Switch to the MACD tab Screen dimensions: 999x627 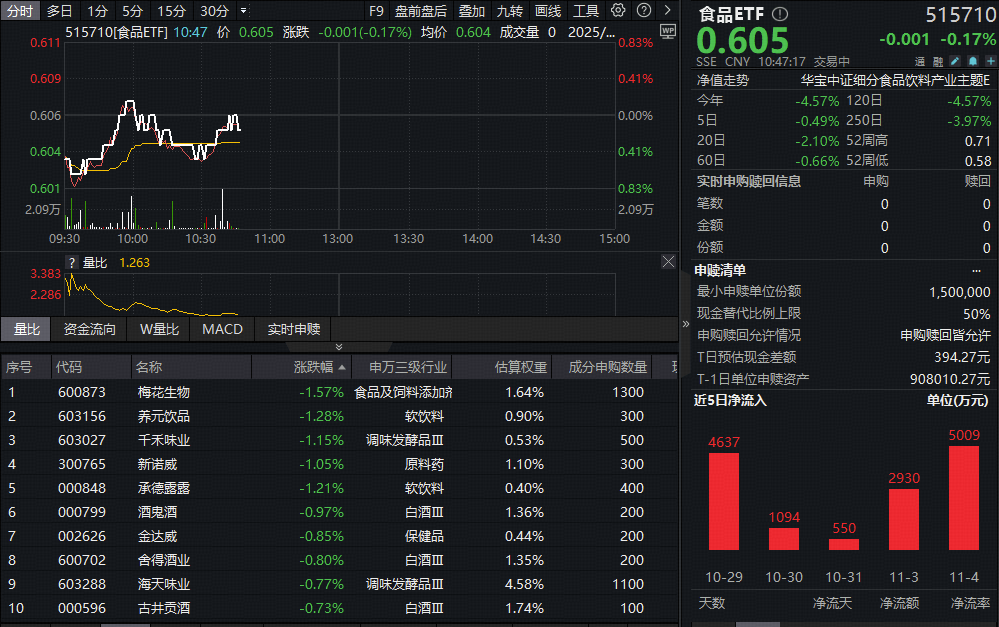click(221, 330)
